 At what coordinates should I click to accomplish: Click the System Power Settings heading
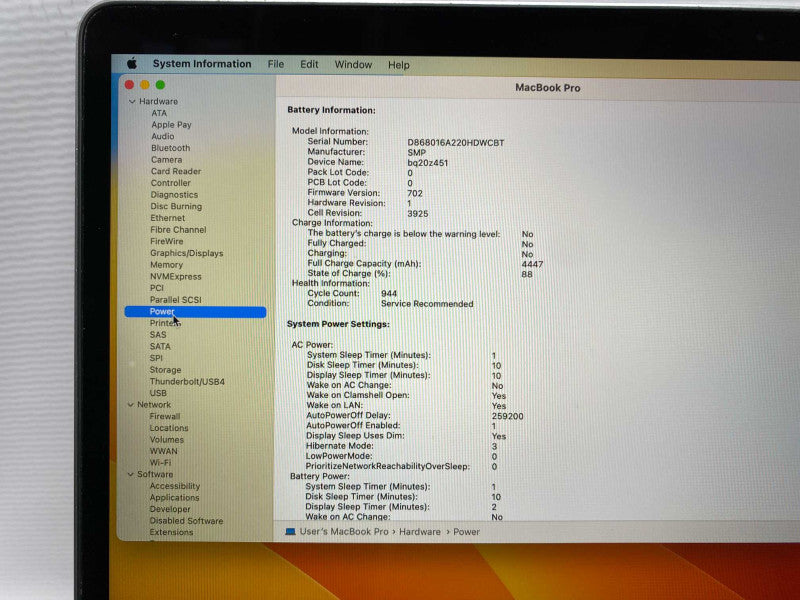click(338, 324)
